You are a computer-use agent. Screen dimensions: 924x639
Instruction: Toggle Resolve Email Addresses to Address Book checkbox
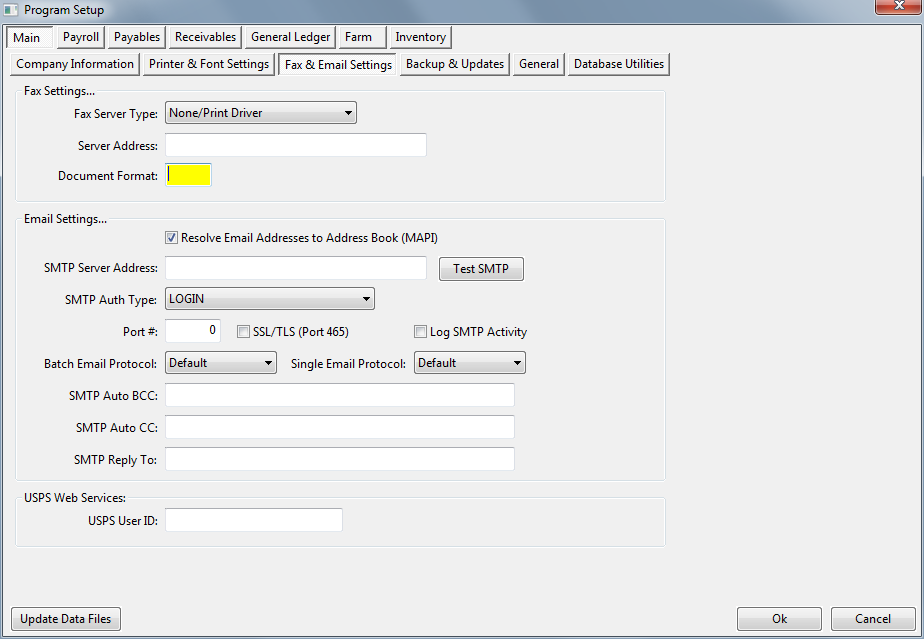(x=173, y=238)
